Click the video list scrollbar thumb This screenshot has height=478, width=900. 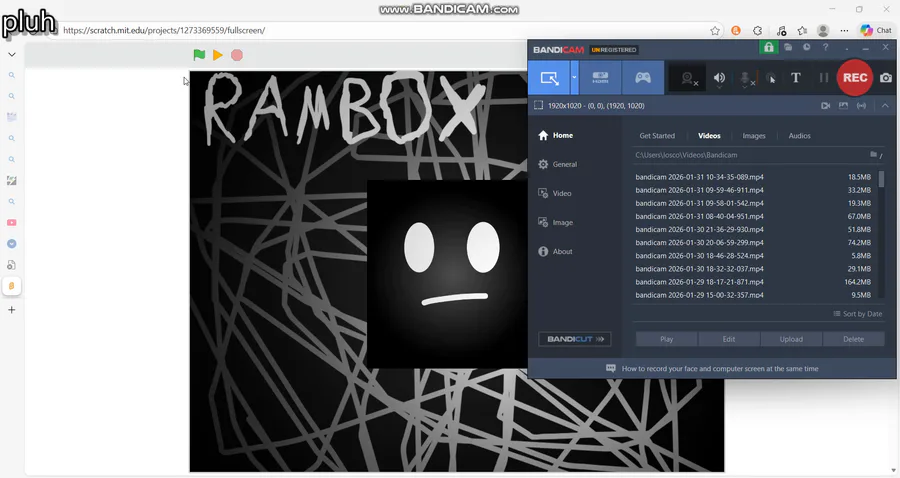pyautogui.click(x=881, y=179)
